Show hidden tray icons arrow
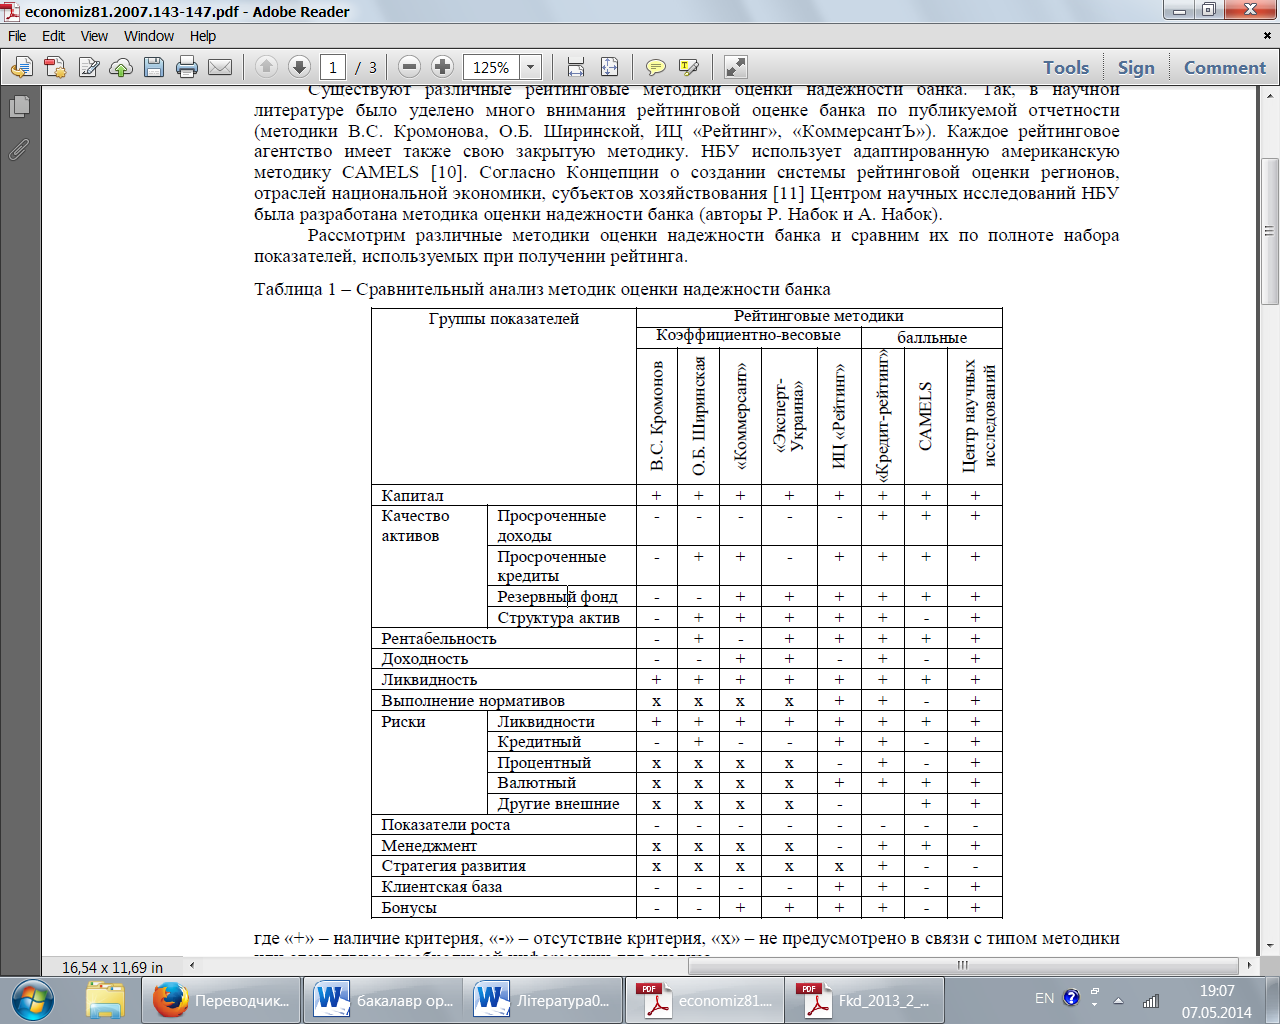1280x1024 pixels. pos(1118,1001)
